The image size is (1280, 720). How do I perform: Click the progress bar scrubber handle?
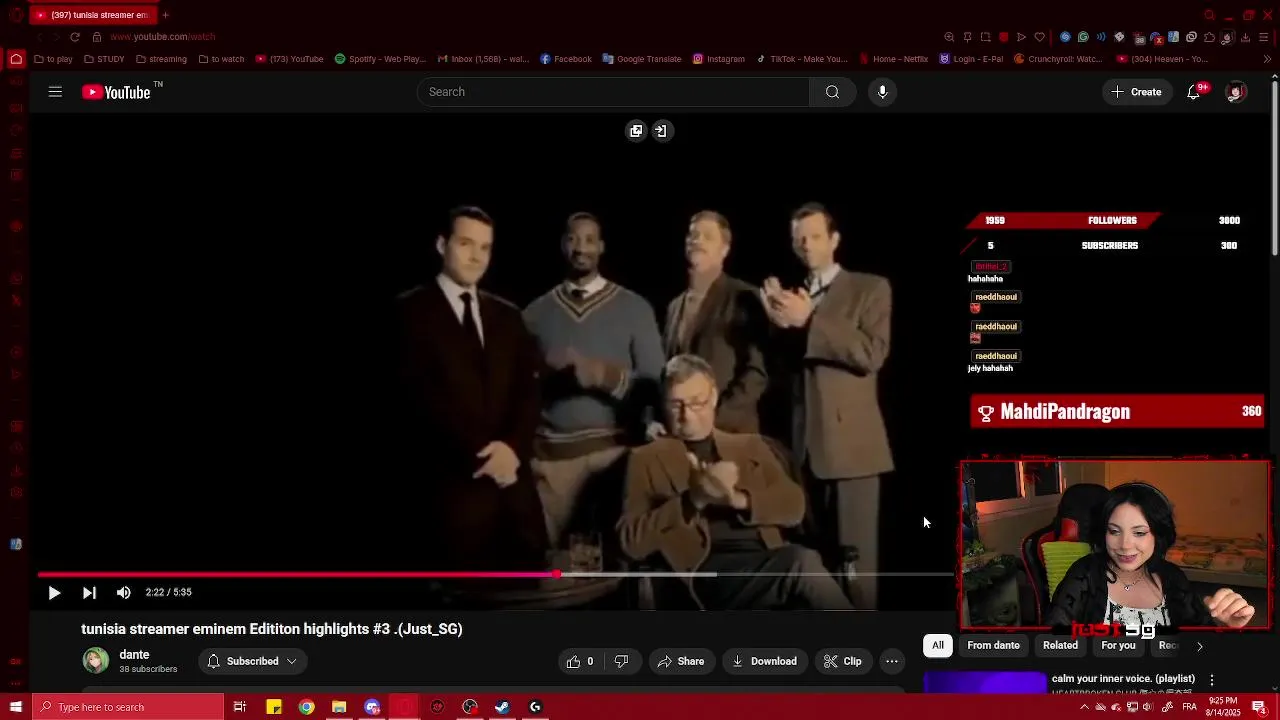[556, 575]
